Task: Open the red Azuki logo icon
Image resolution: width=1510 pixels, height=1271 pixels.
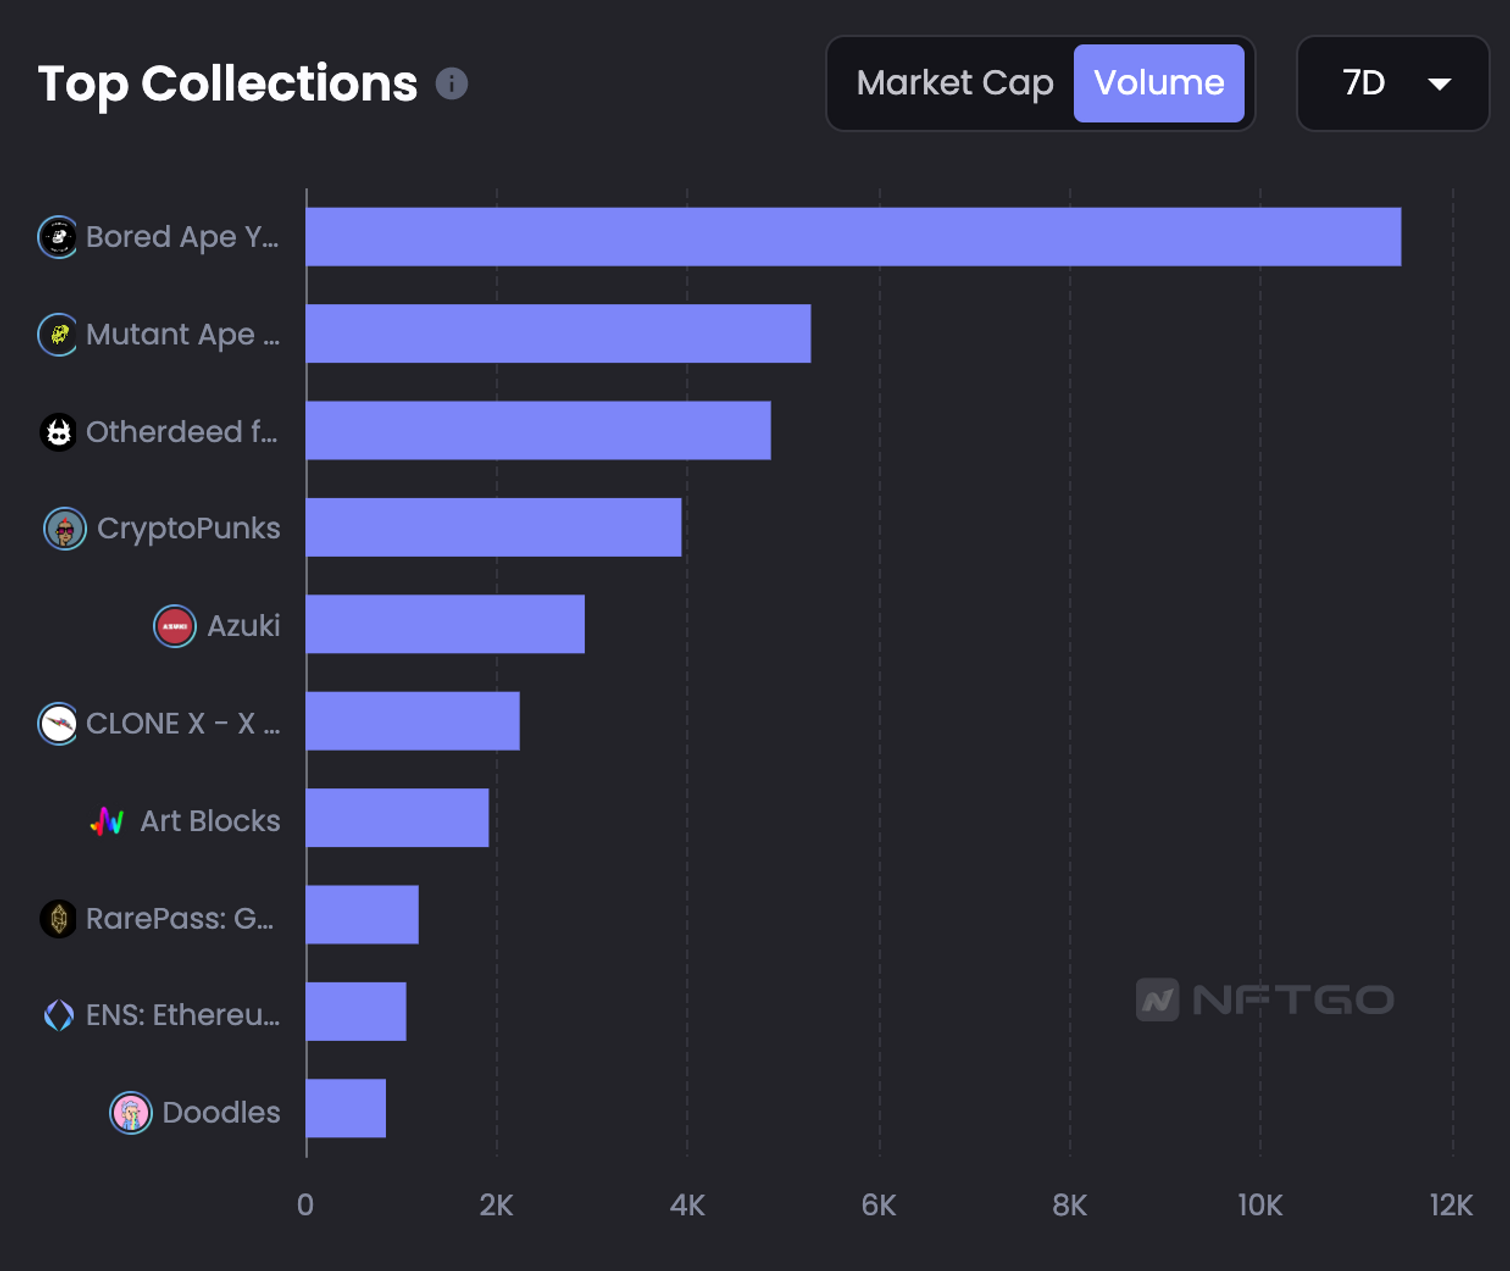Action: (x=174, y=626)
